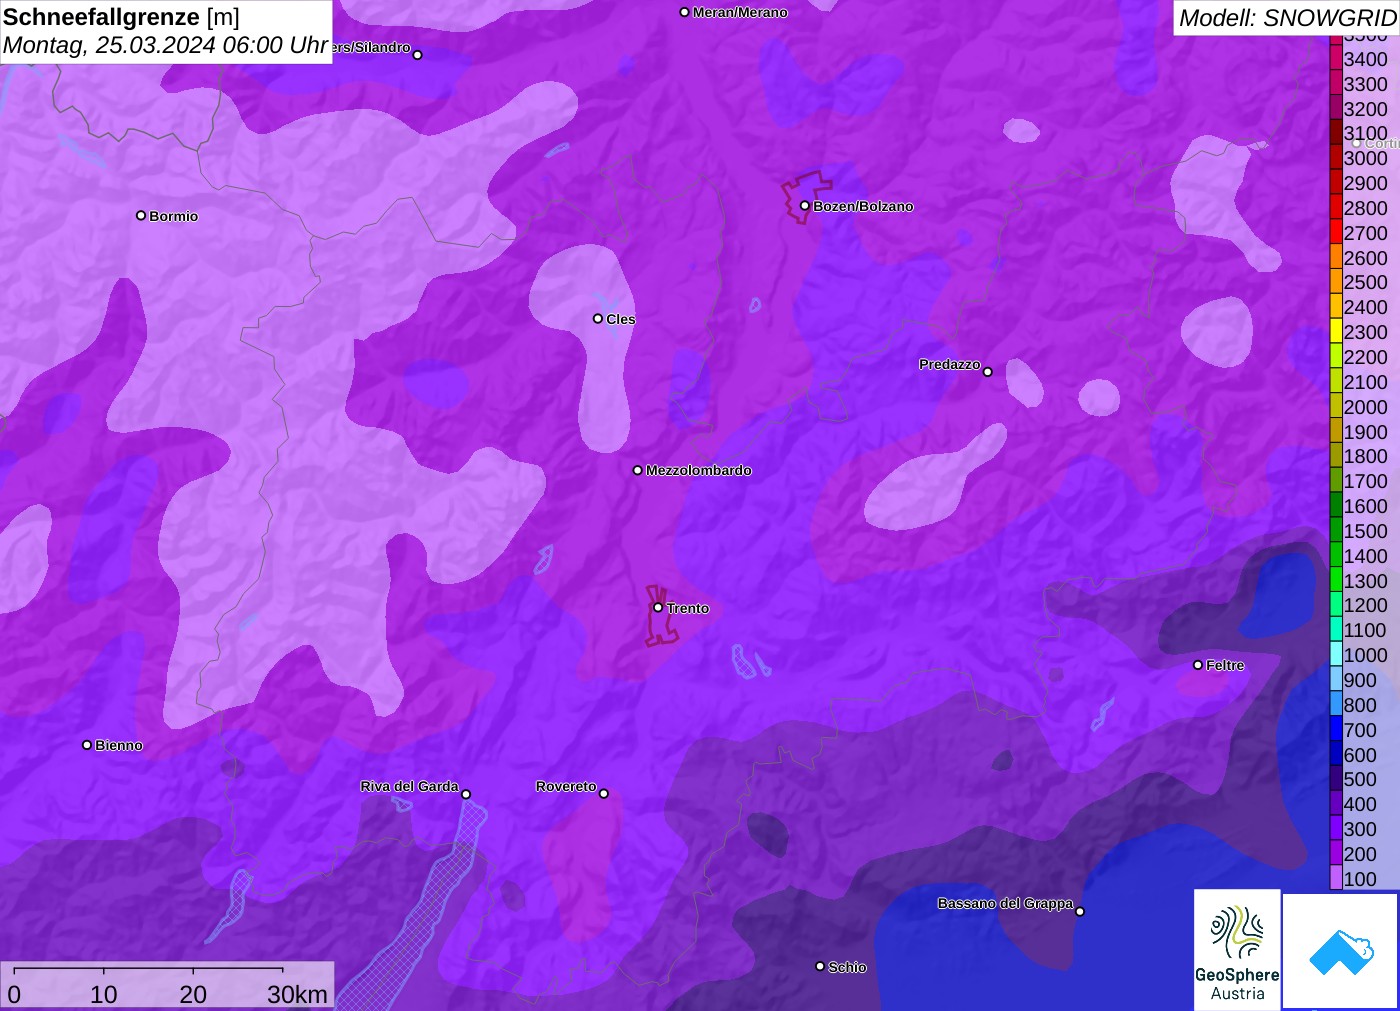Click the legend value '1100'
Viewport: 1400px width, 1011px height.
pyautogui.click(x=1365, y=630)
